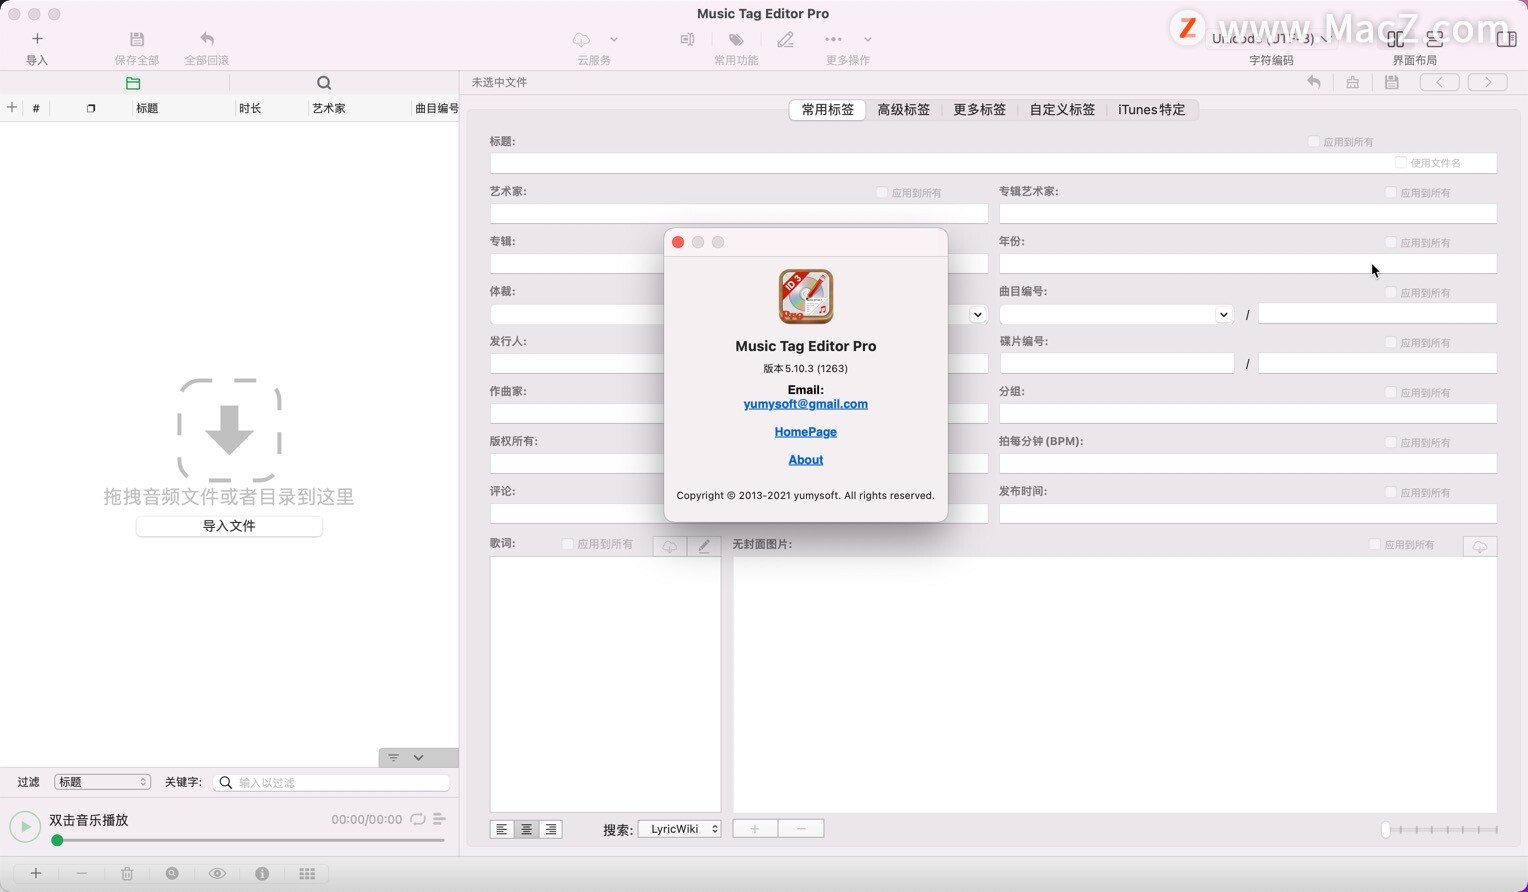Remove cover image with minus button
Image resolution: width=1528 pixels, height=892 pixels.
tap(801, 829)
